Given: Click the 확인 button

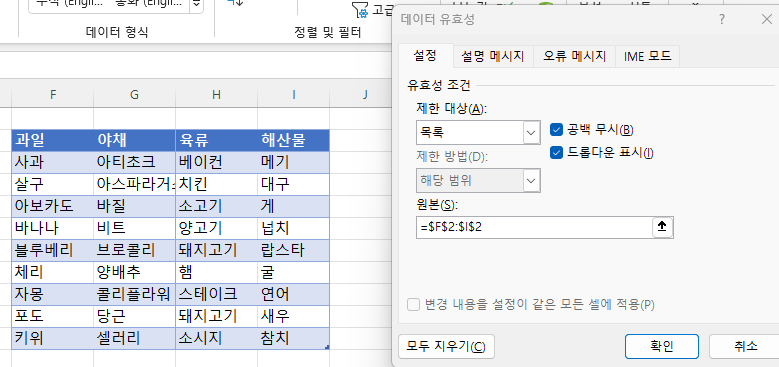Looking at the screenshot, I should [x=662, y=346].
